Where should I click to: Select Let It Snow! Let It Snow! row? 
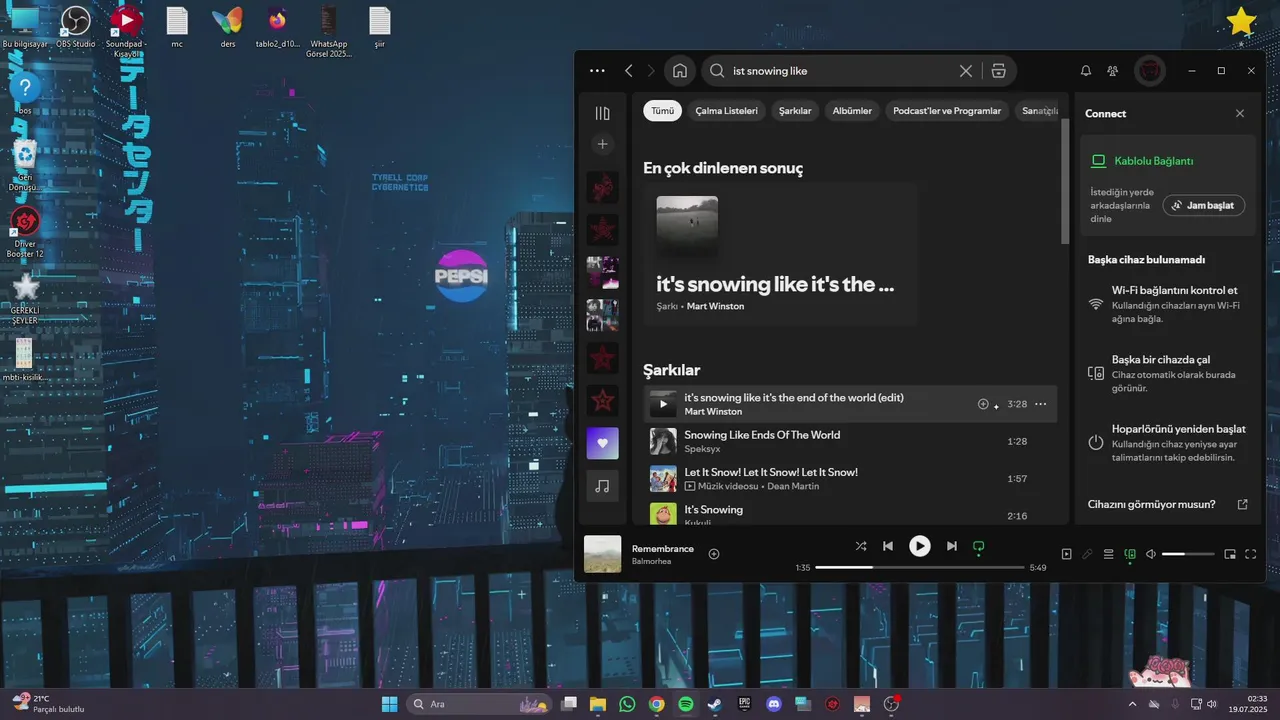(x=850, y=478)
